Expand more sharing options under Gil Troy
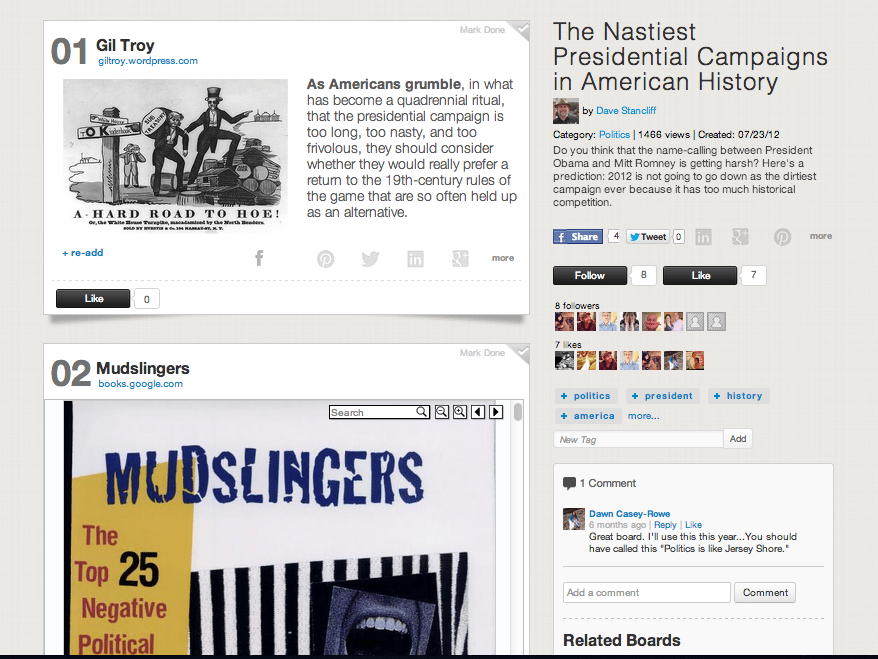878x659 pixels. pyautogui.click(x=503, y=258)
